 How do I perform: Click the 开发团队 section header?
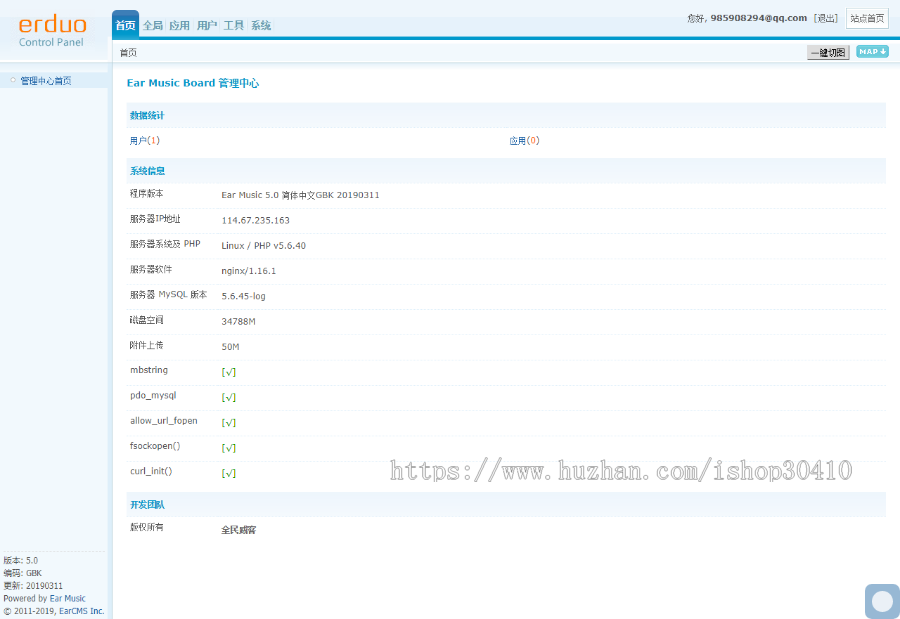(147, 505)
